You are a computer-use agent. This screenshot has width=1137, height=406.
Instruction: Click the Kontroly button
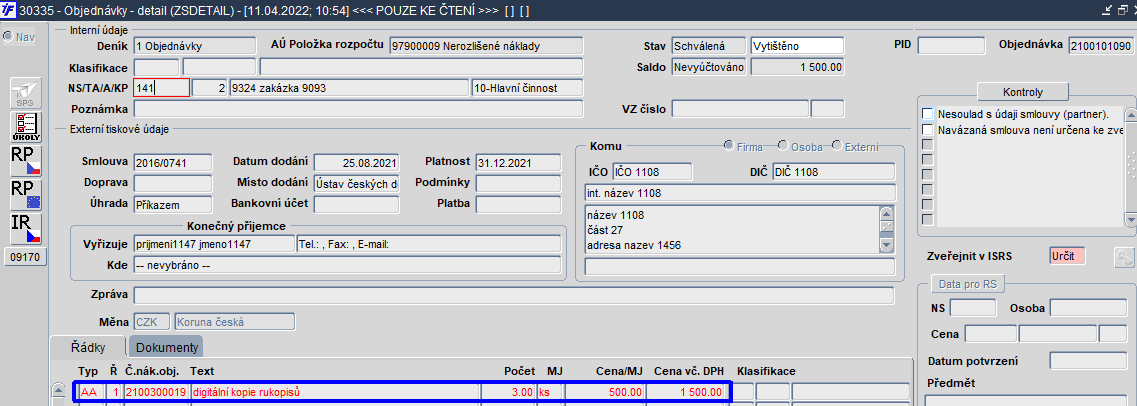point(1022,92)
